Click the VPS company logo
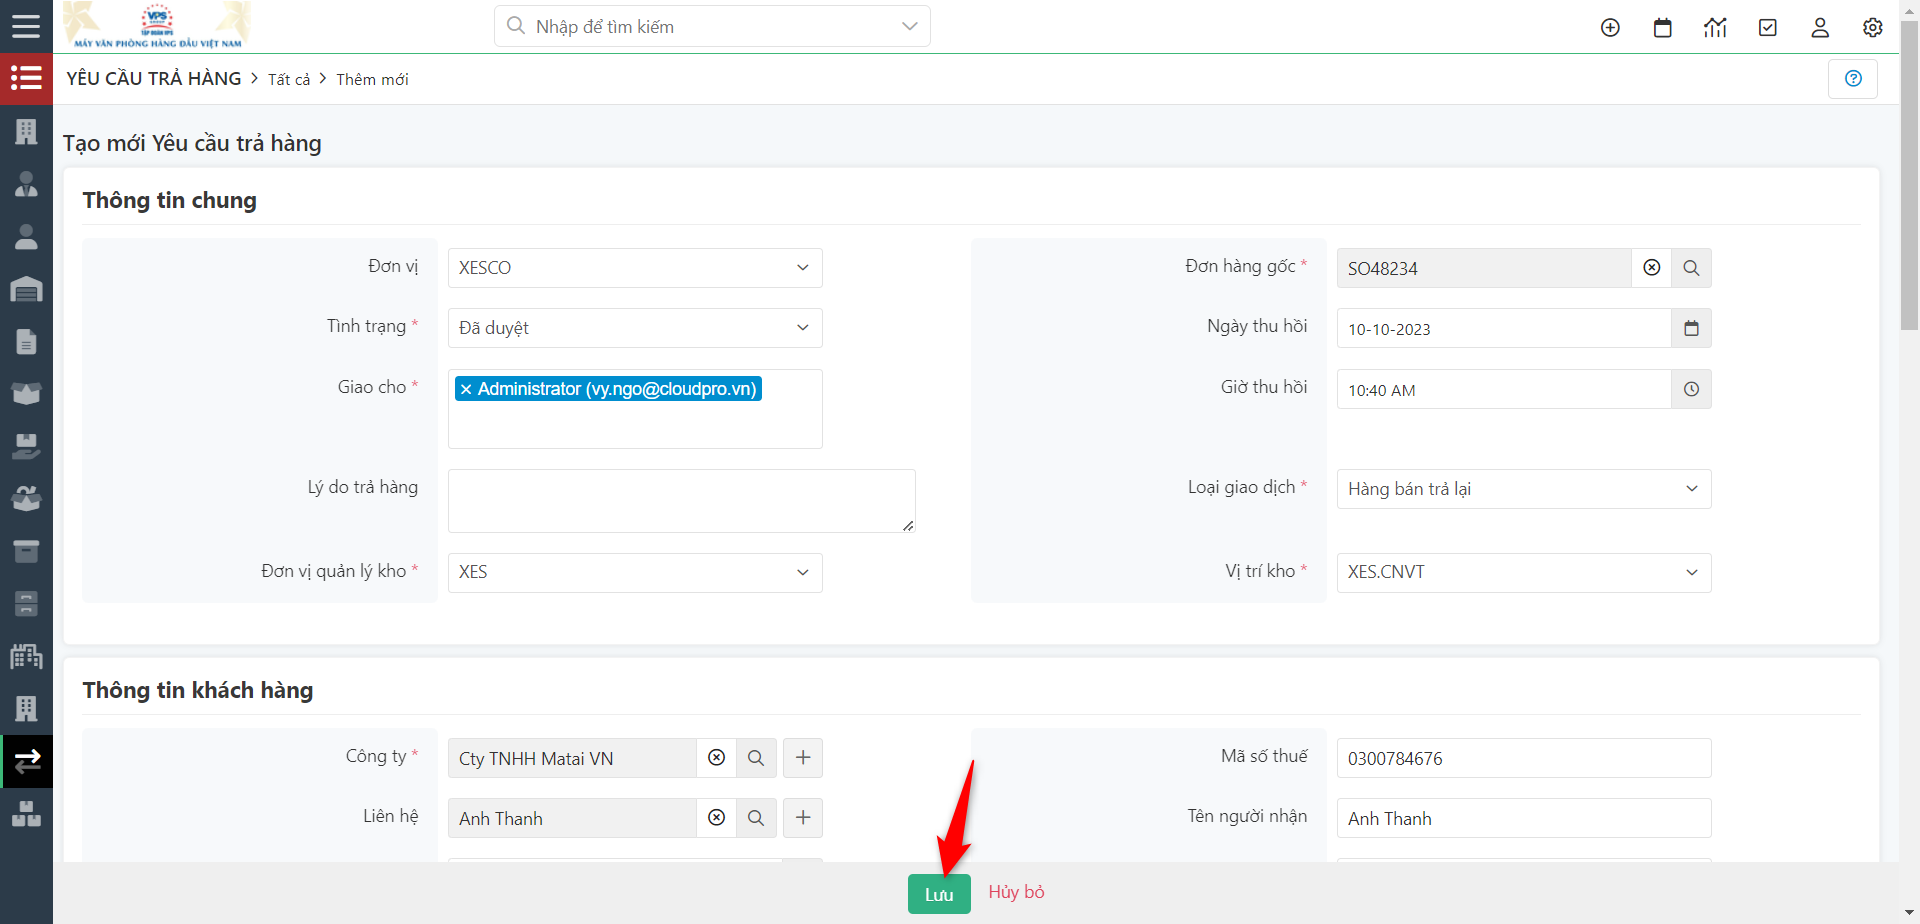The image size is (1920, 924). pos(157,25)
